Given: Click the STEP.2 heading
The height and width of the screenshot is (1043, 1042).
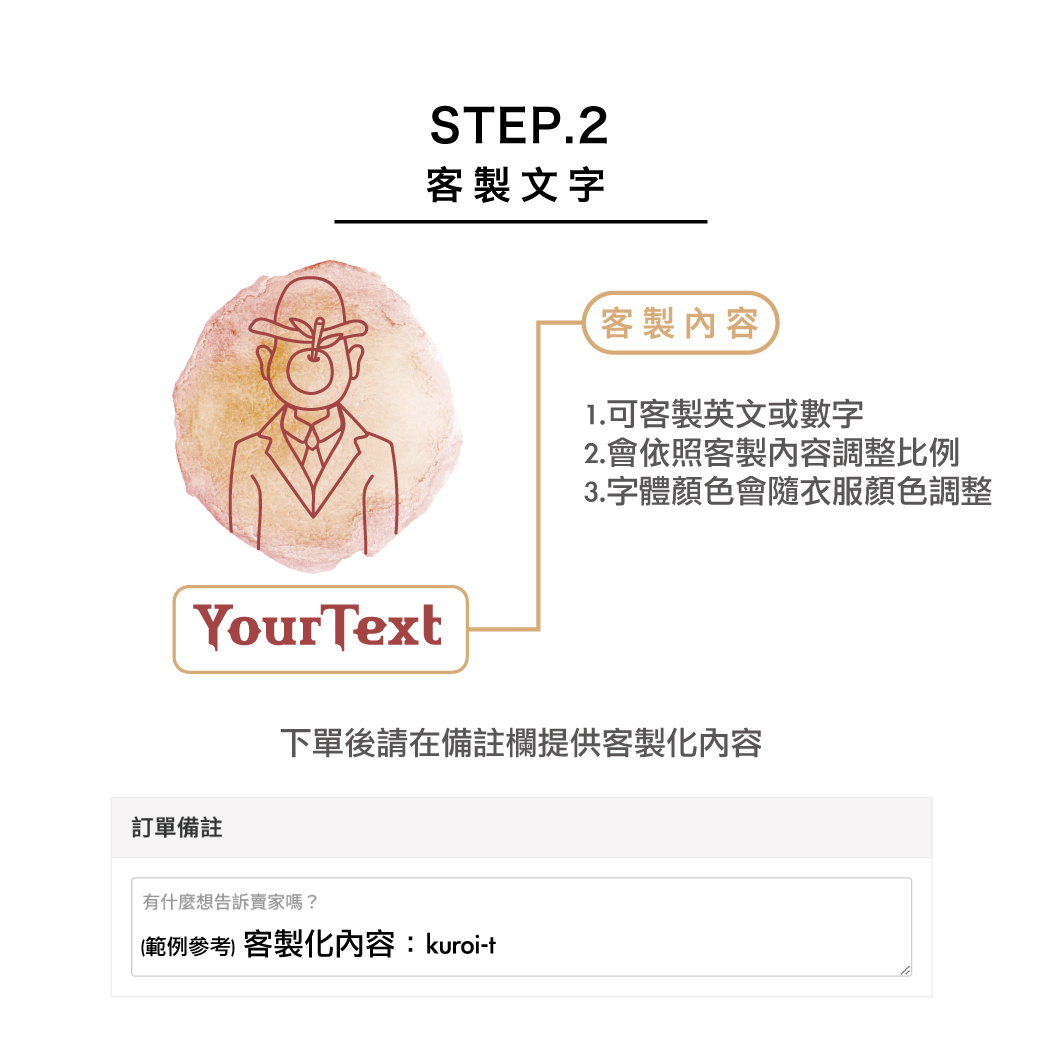Looking at the screenshot, I should (x=519, y=125).
